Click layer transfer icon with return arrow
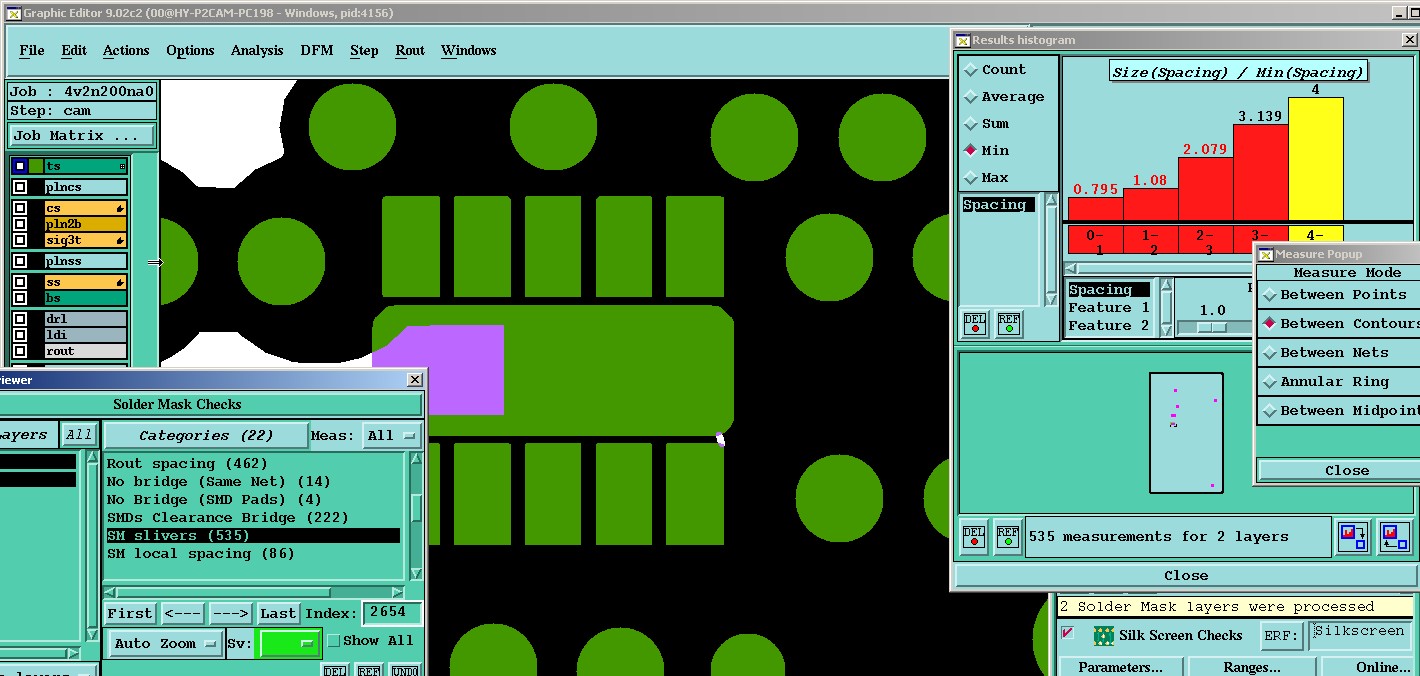1420x676 pixels. tap(1394, 537)
